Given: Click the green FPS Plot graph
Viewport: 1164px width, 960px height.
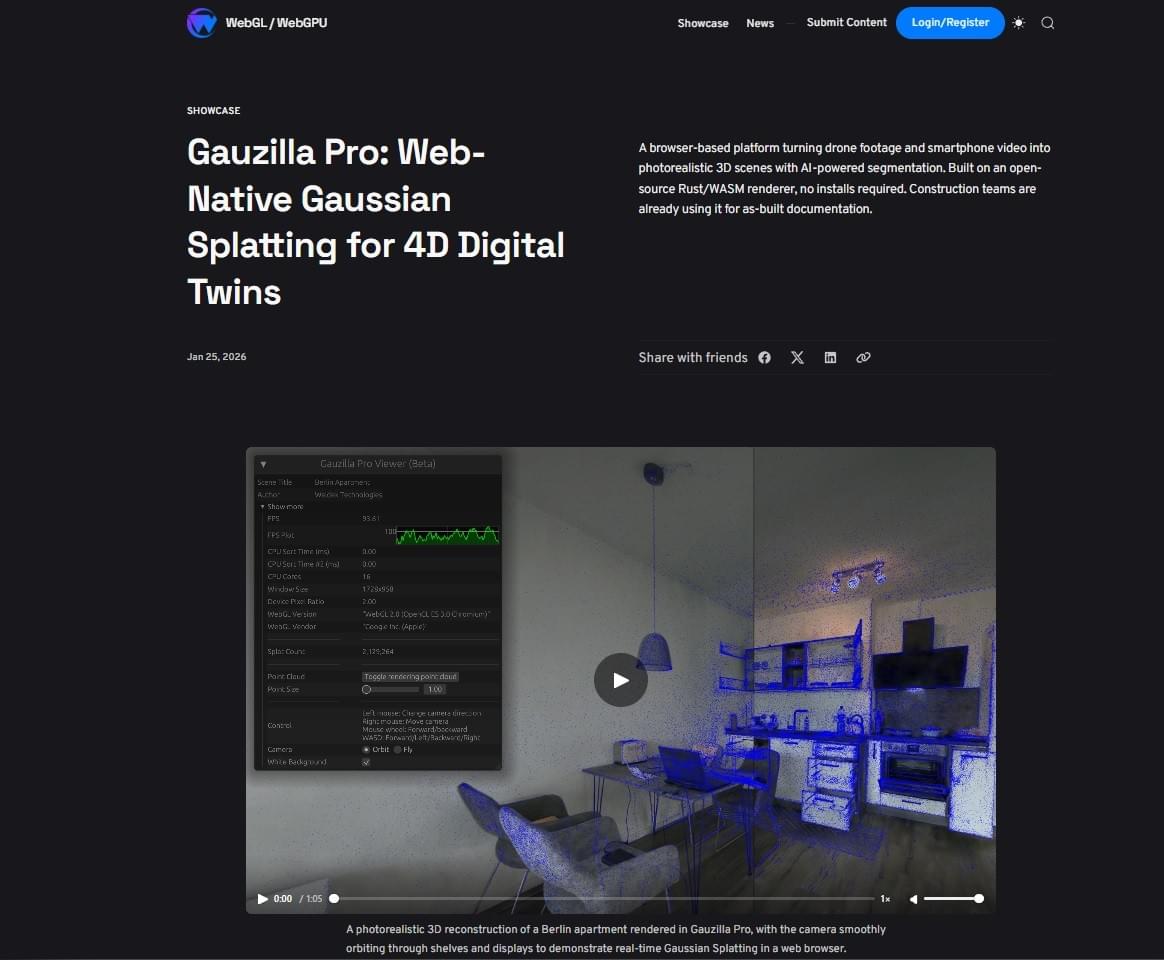Looking at the screenshot, I should [x=448, y=535].
